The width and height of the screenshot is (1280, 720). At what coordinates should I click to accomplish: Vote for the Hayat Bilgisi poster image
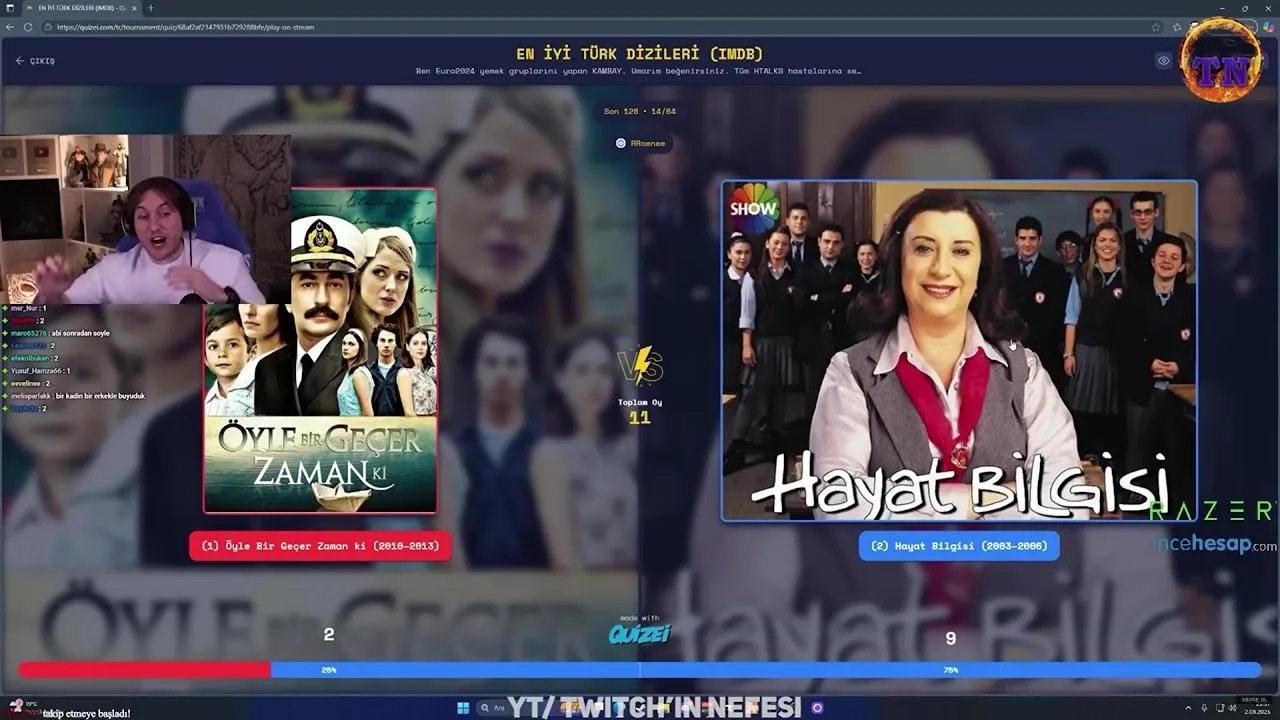959,350
